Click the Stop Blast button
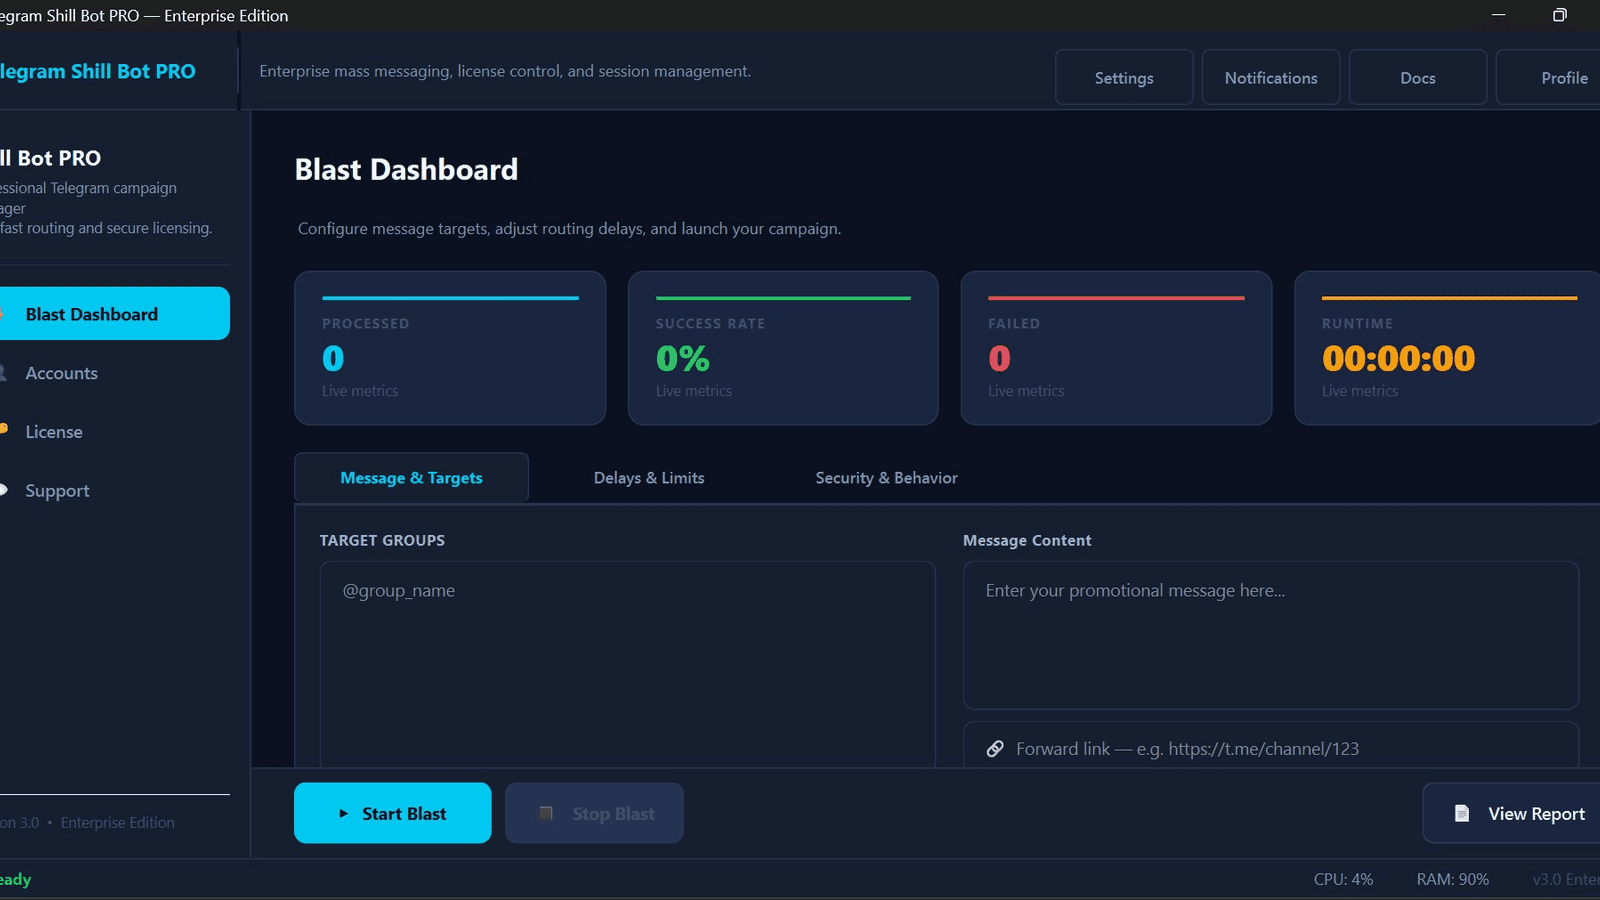 pos(594,813)
